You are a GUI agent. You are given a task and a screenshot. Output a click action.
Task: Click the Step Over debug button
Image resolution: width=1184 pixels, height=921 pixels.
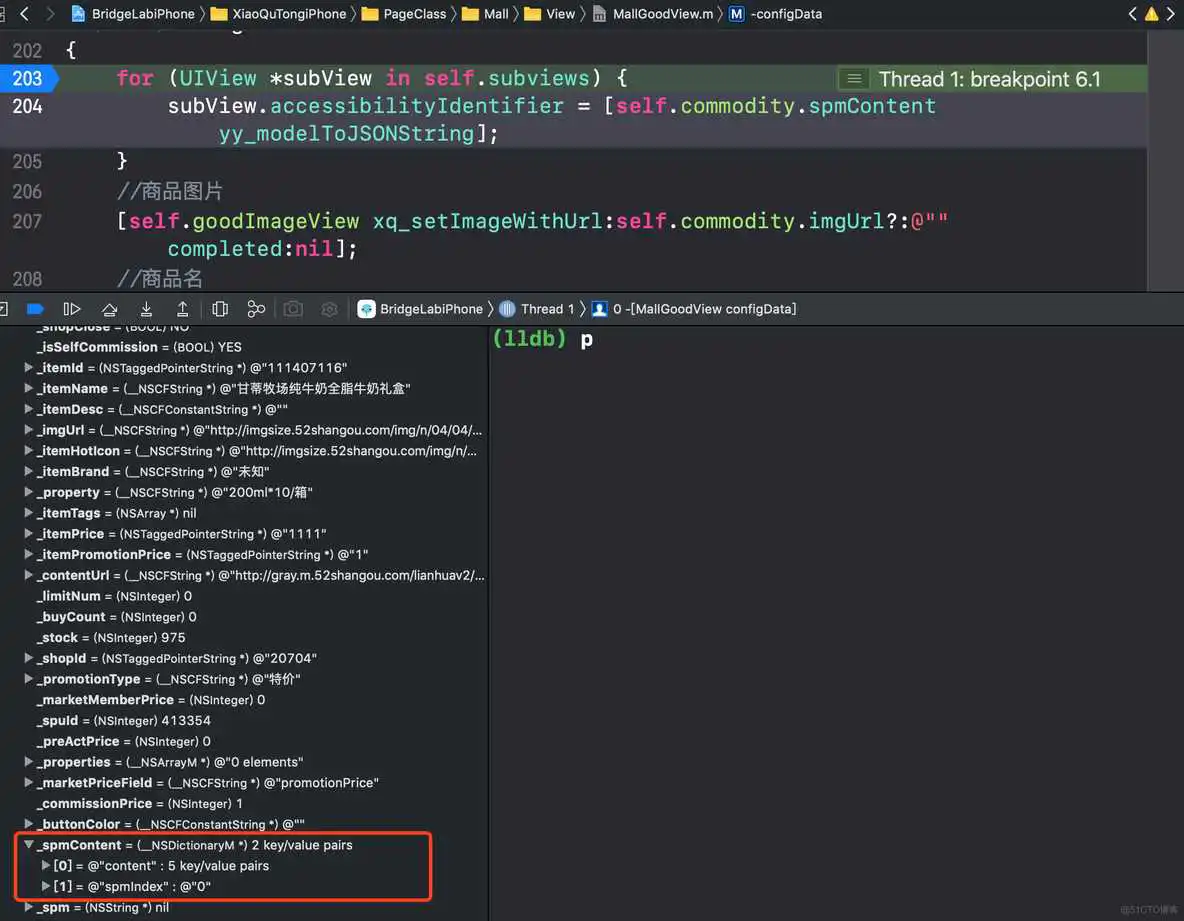(x=109, y=309)
